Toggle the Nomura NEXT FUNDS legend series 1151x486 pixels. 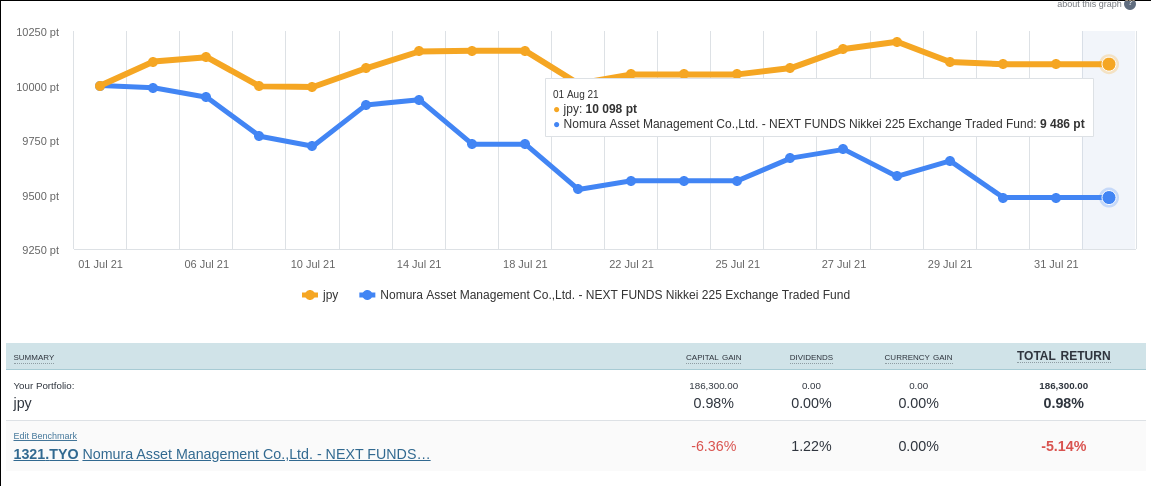pos(605,295)
